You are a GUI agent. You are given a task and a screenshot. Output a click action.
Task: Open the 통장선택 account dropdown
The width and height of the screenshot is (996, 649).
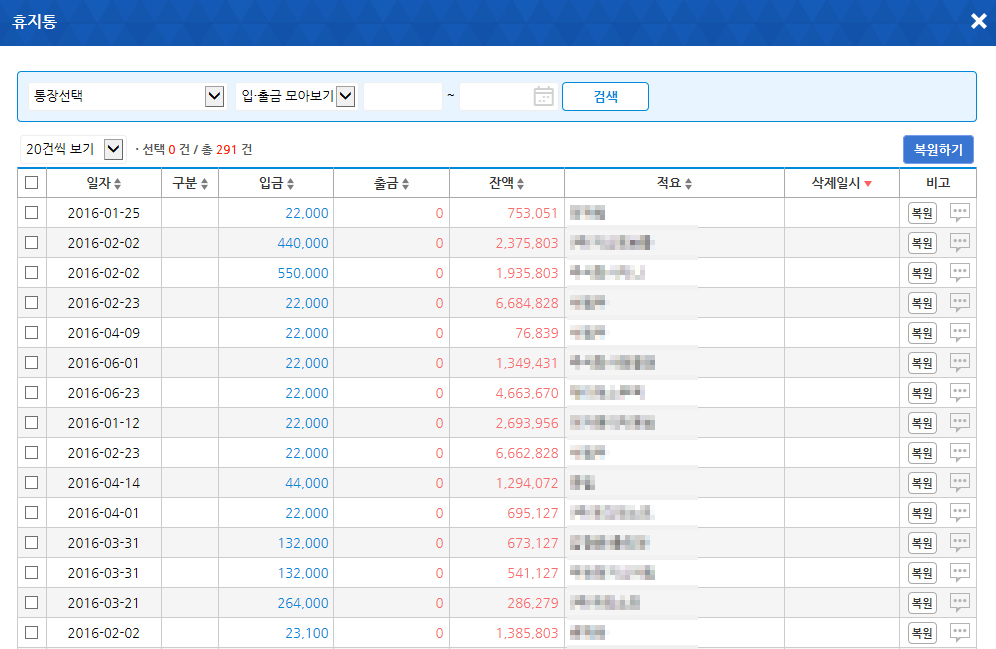point(127,97)
